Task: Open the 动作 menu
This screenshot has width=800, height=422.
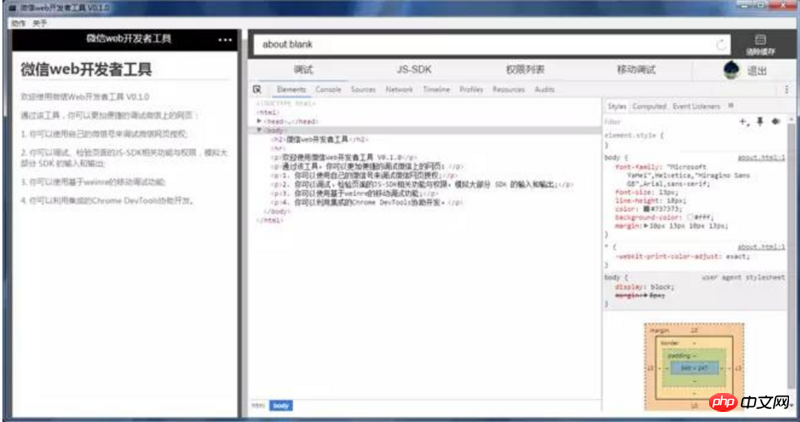Action: 18,23
